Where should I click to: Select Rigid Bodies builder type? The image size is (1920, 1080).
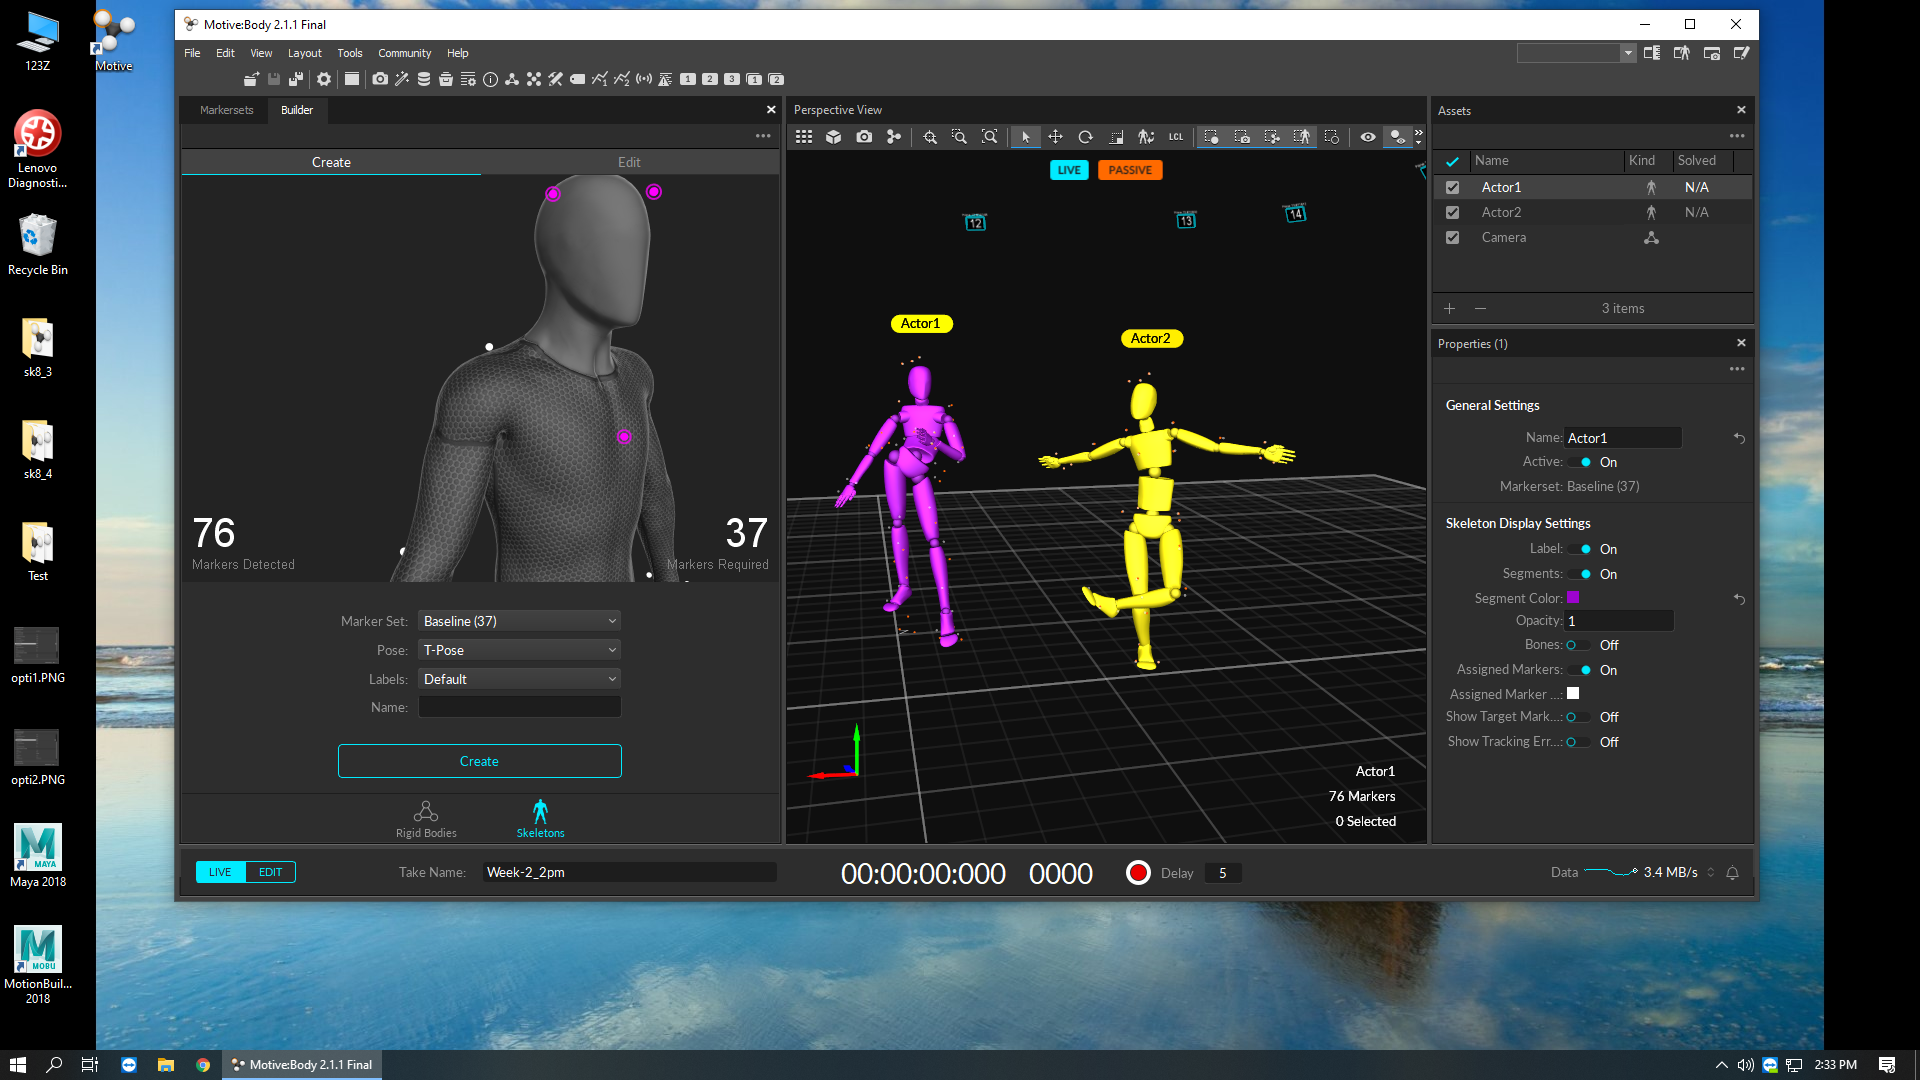[x=426, y=818]
